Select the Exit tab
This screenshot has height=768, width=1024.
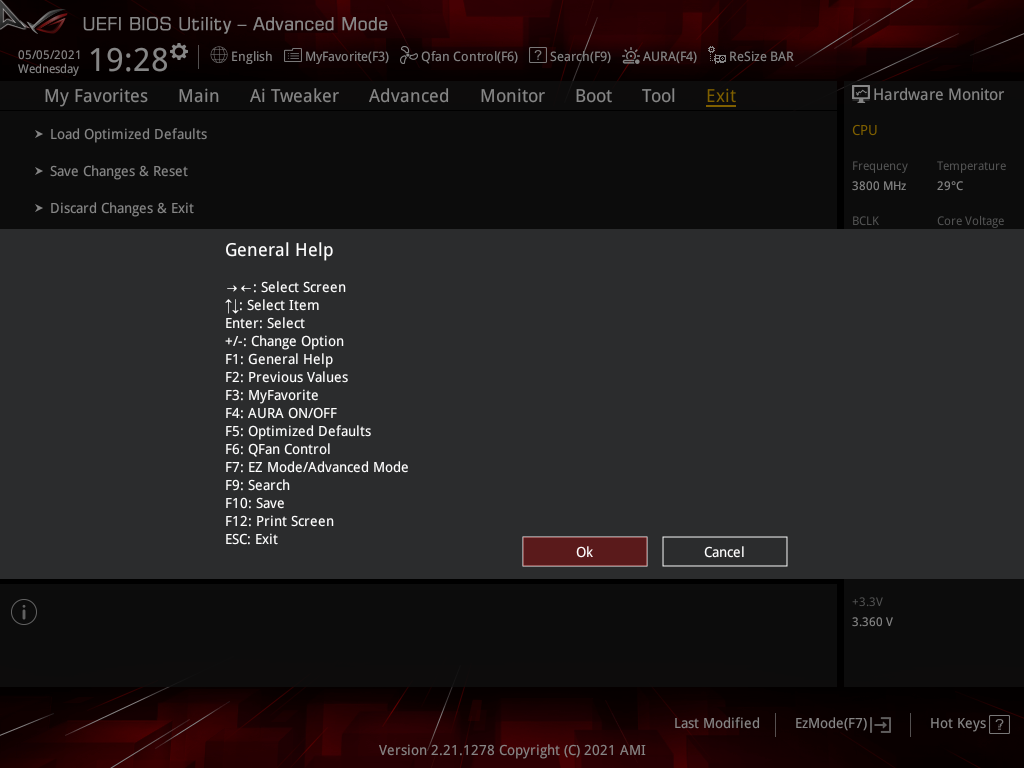click(x=721, y=96)
